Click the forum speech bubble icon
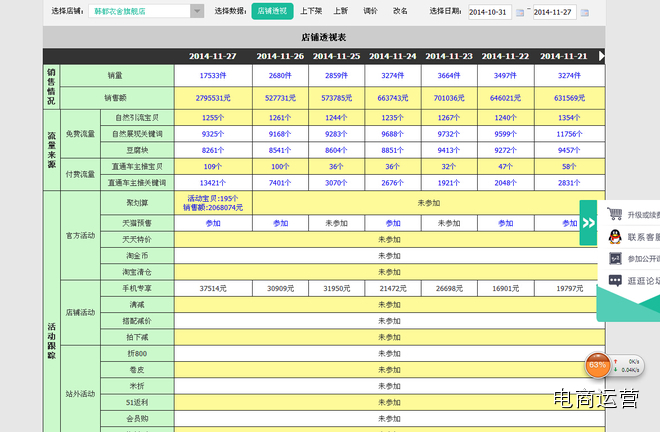Image resolution: width=660 pixels, height=432 pixels. click(x=615, y=280)
